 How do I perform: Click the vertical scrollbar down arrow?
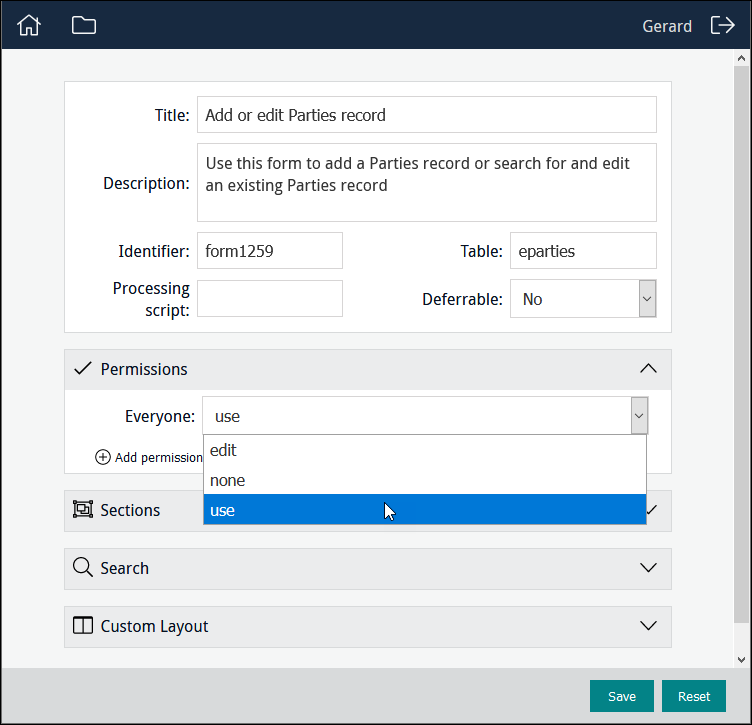(741, 659)
